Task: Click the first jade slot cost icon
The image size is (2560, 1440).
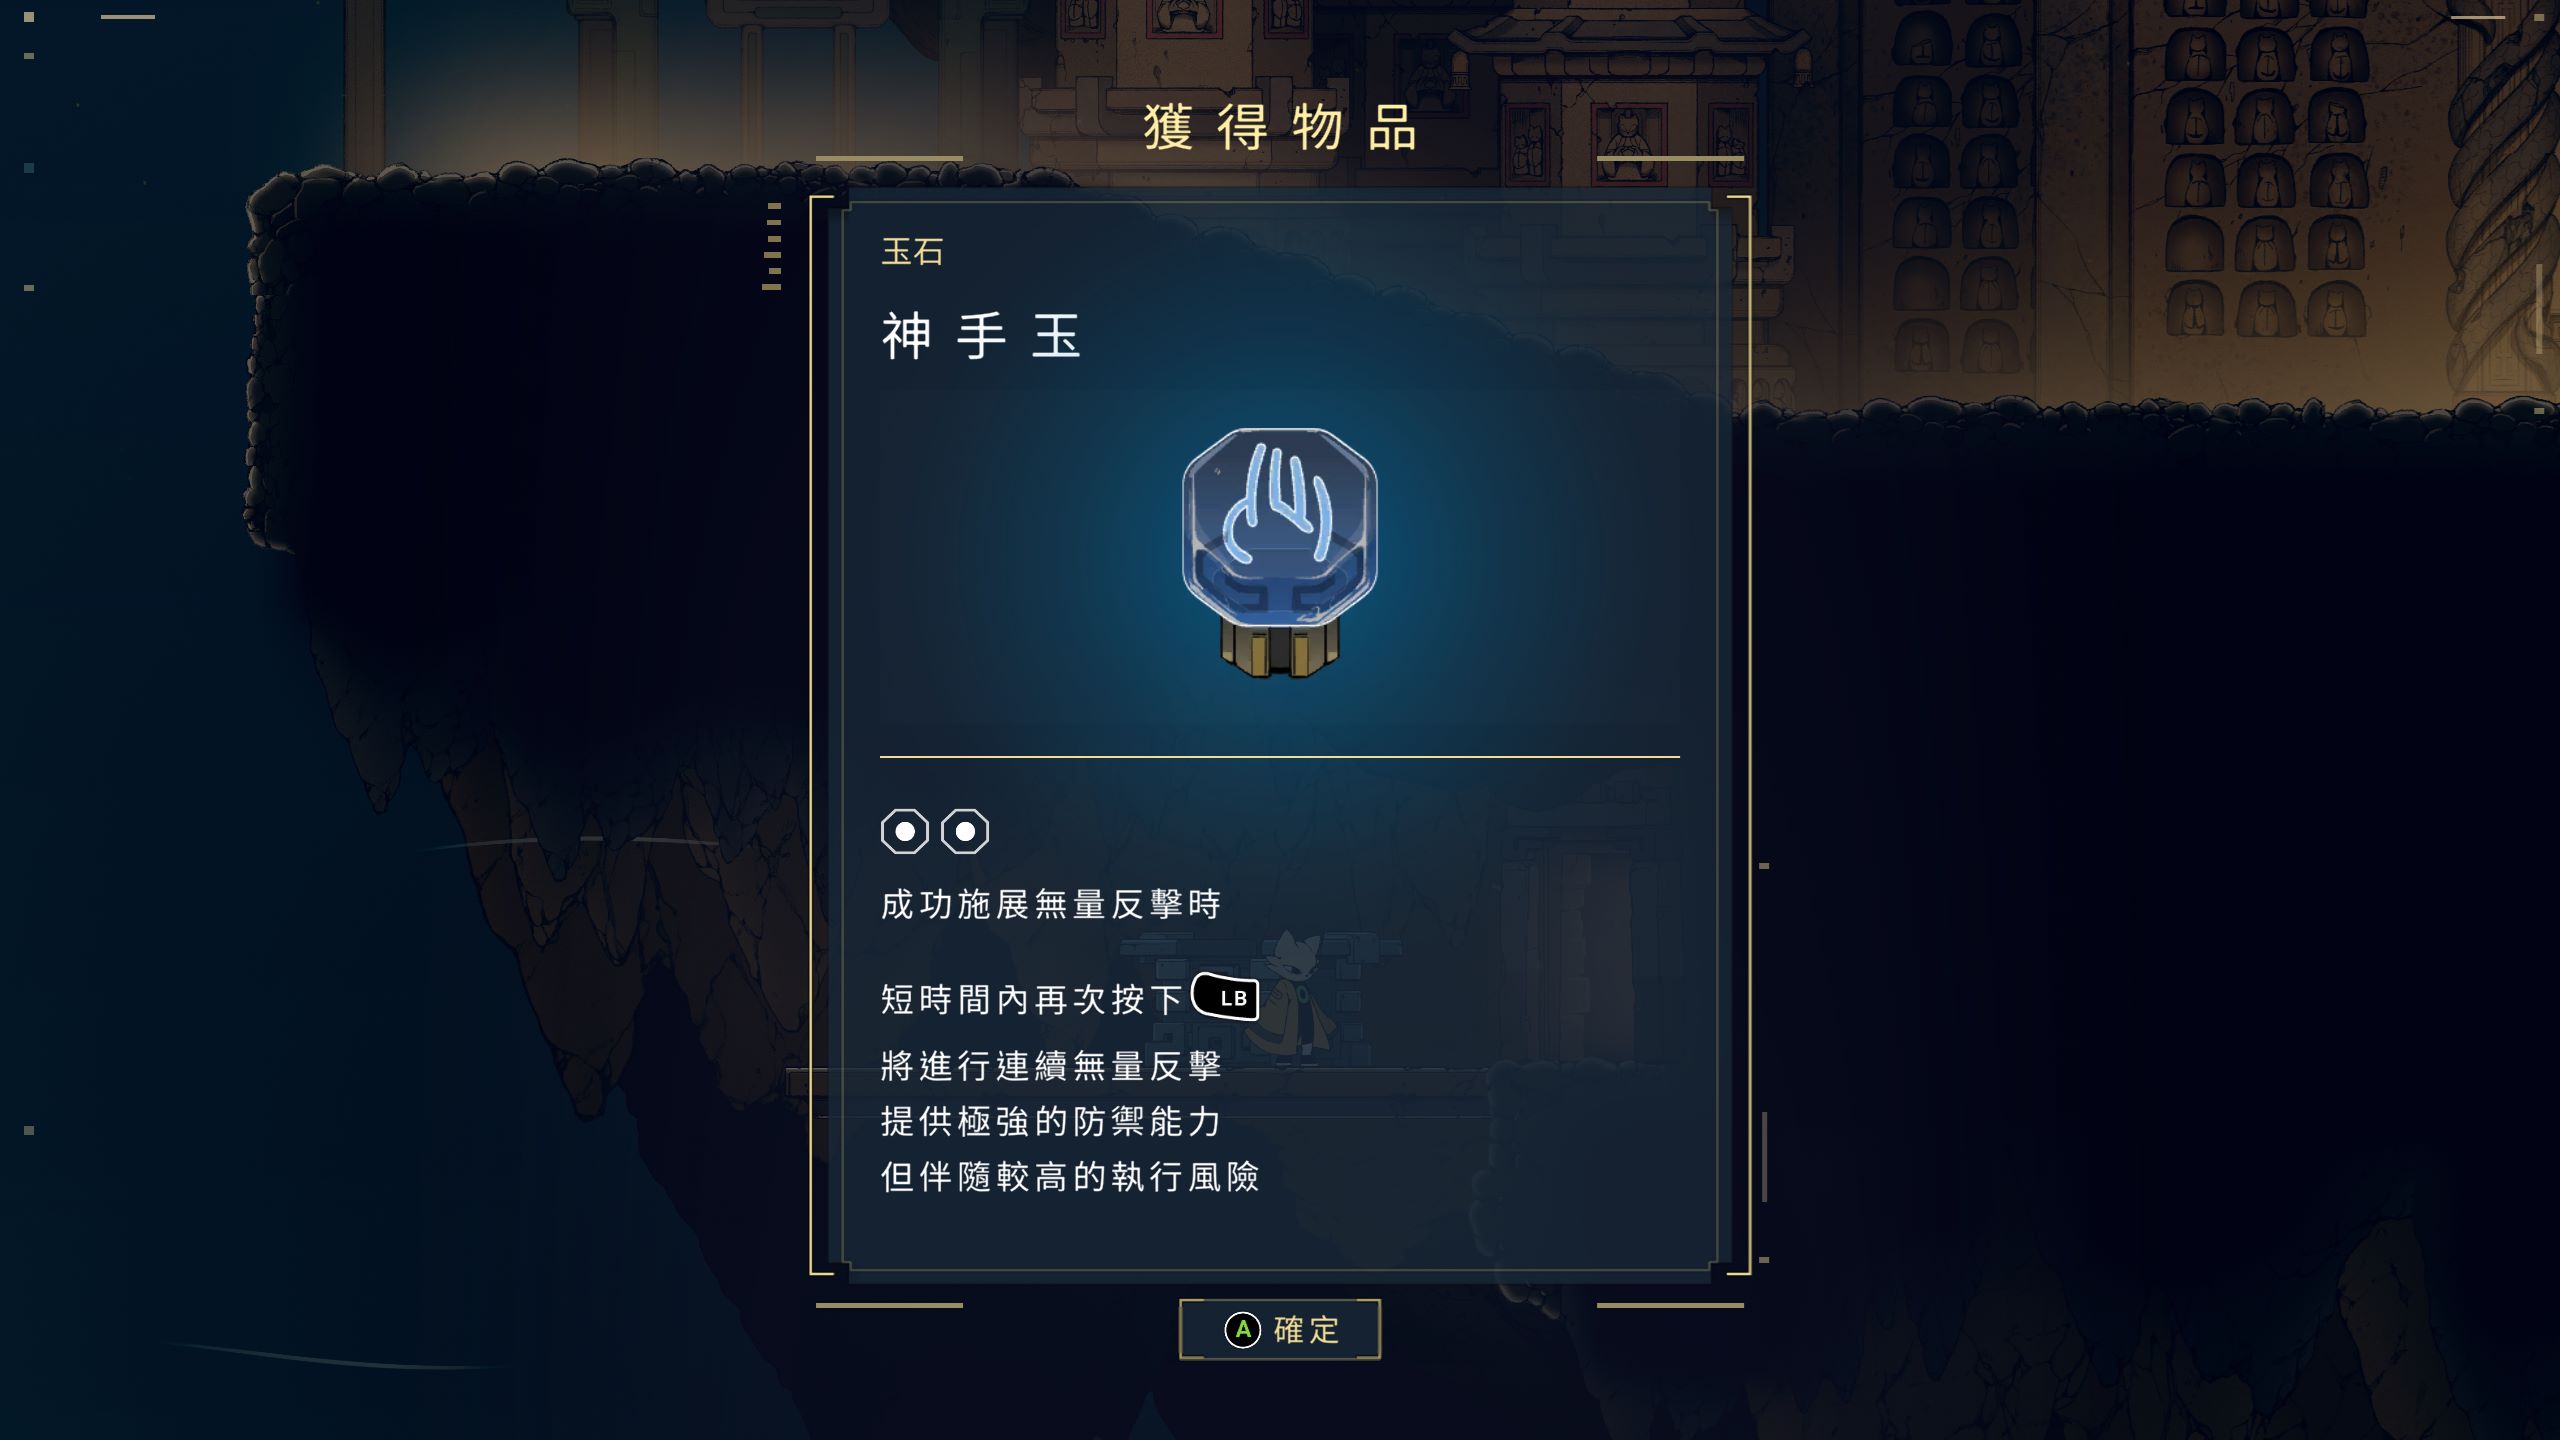Action: pyautogui.click(x=904, y=831)
